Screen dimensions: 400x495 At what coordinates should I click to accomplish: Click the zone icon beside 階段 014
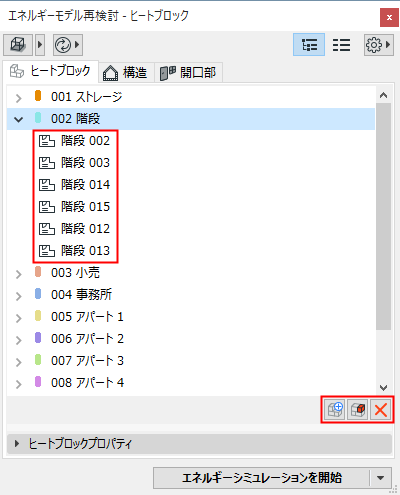47,185
